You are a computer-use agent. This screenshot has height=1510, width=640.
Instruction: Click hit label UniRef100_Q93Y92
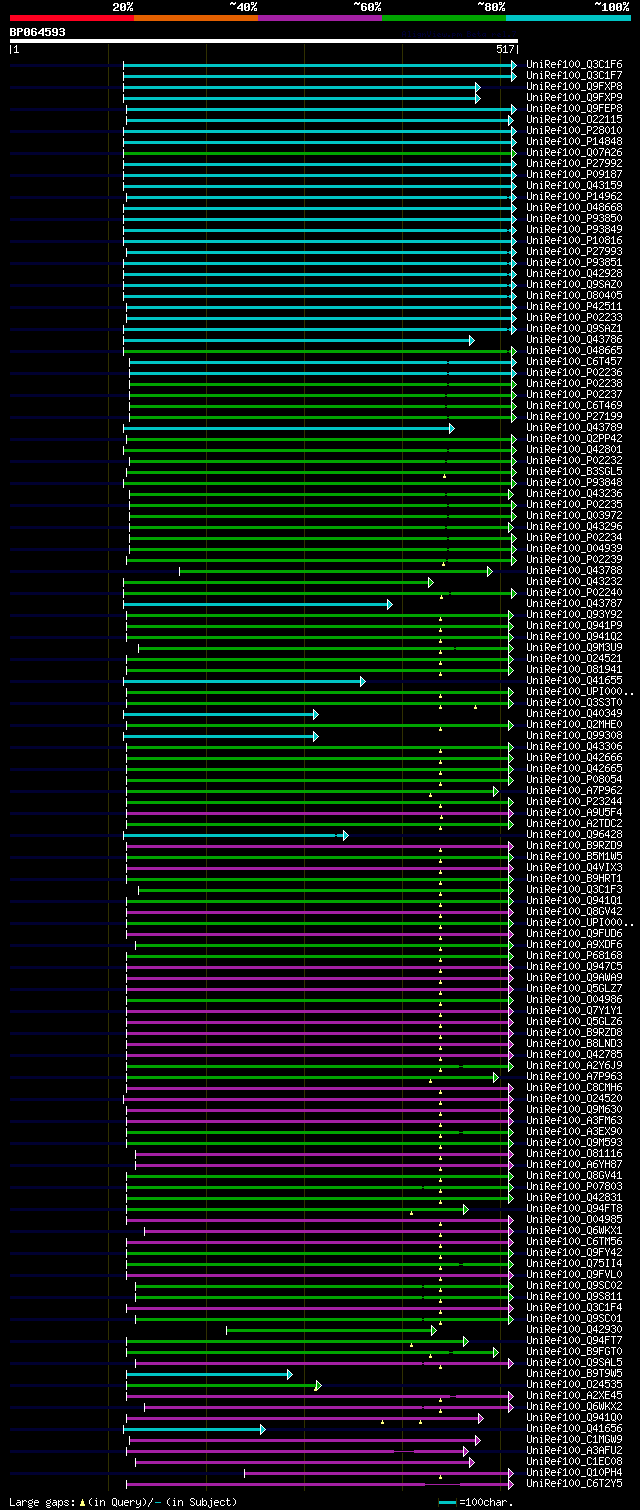coord(574,615)
